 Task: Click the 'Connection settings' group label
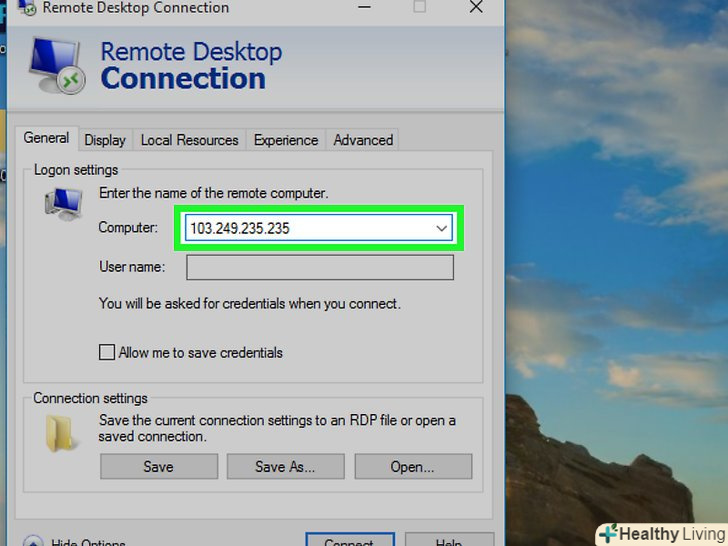click(91, 398)
